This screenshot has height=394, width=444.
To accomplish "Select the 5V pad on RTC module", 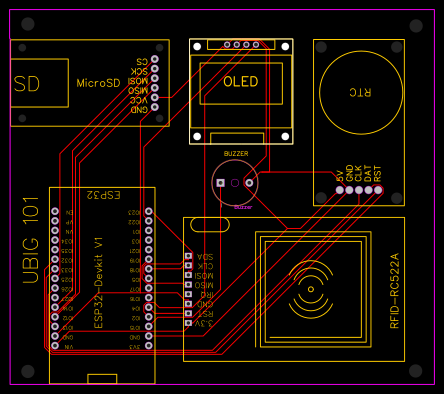I will [340, 190].
